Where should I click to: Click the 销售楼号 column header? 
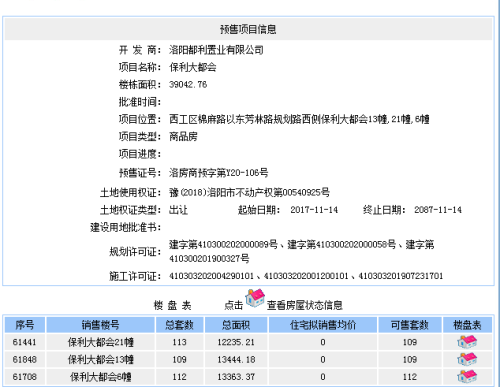point(100,325)
